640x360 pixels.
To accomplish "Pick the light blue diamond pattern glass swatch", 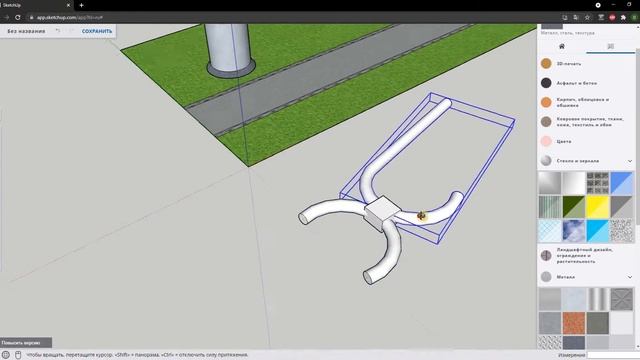I will [550, 231].
